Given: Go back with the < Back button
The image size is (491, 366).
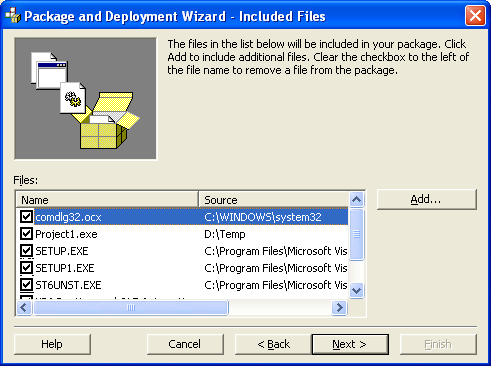Looking at the screenshot, I should [x=273, y=344].
